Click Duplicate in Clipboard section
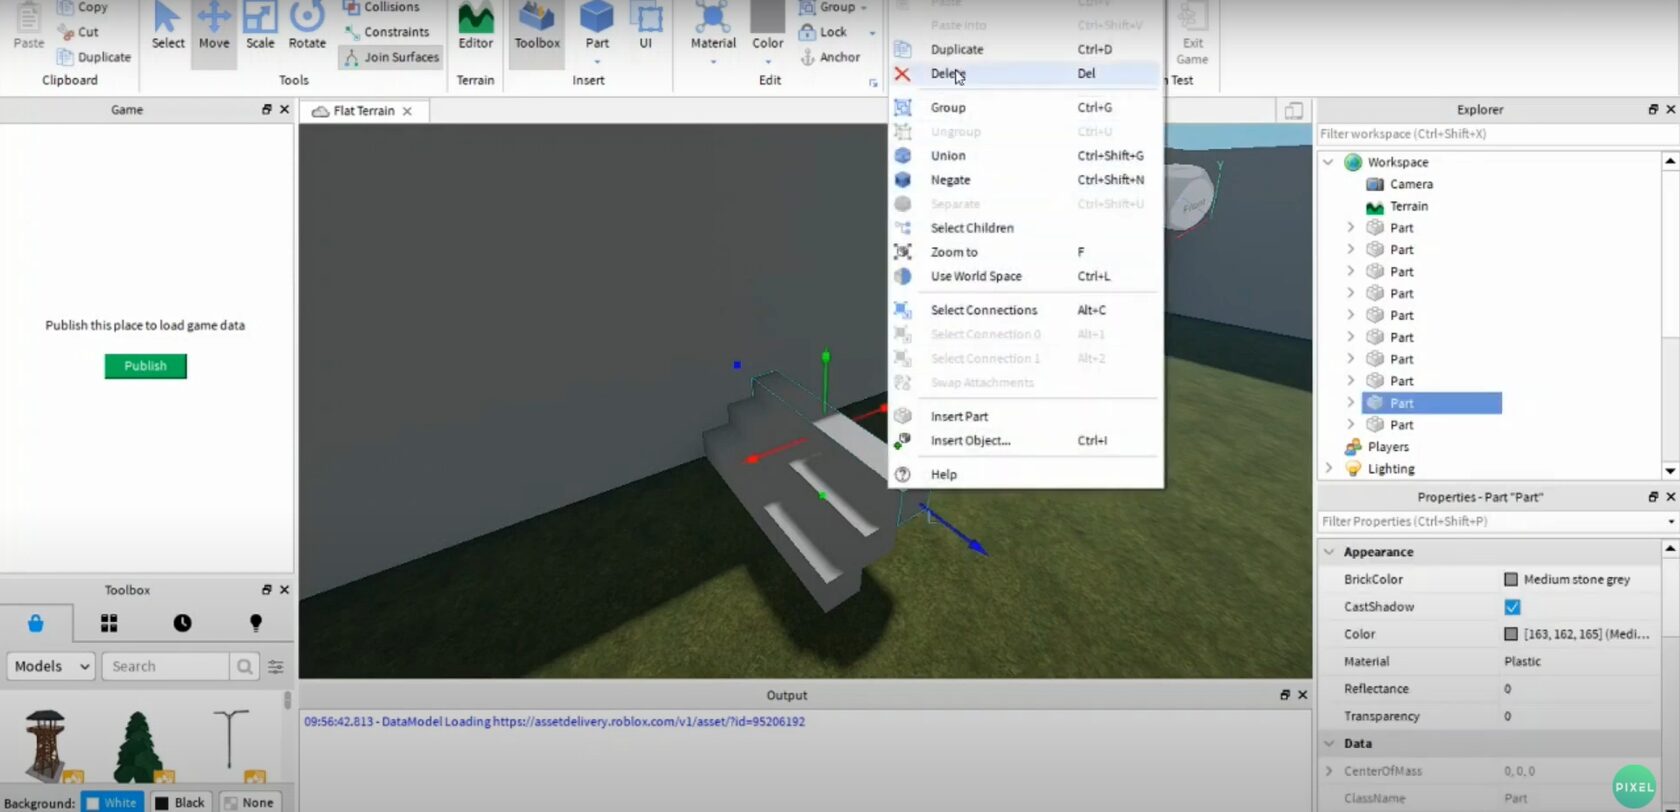The width and height of the screenshot is (1680, 812). (x=94, y=57)
